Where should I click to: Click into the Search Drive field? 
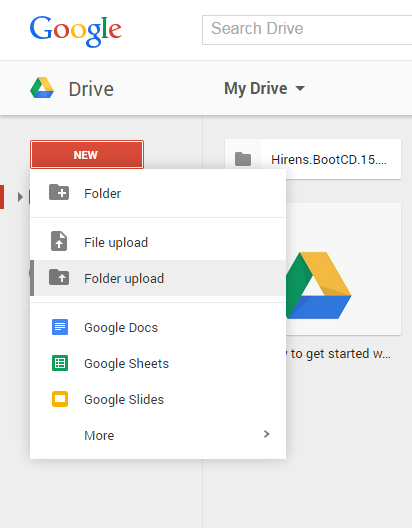click(x=307, y=30)
